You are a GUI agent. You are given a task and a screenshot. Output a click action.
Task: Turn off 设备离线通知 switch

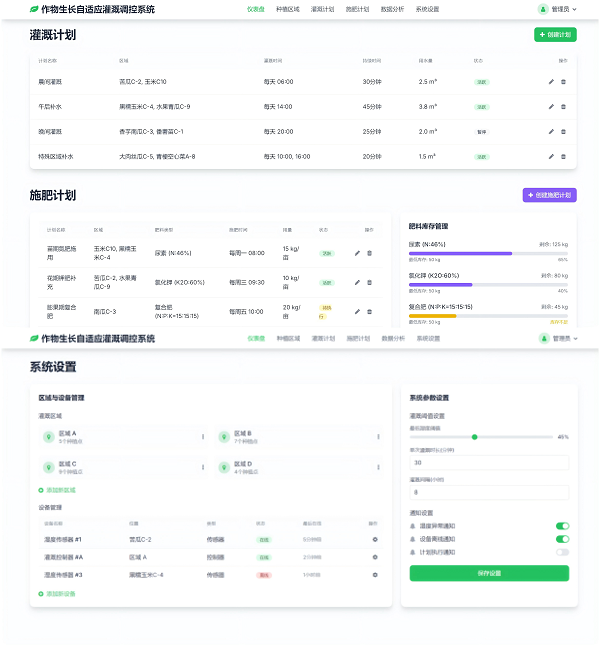coord(562,539)
